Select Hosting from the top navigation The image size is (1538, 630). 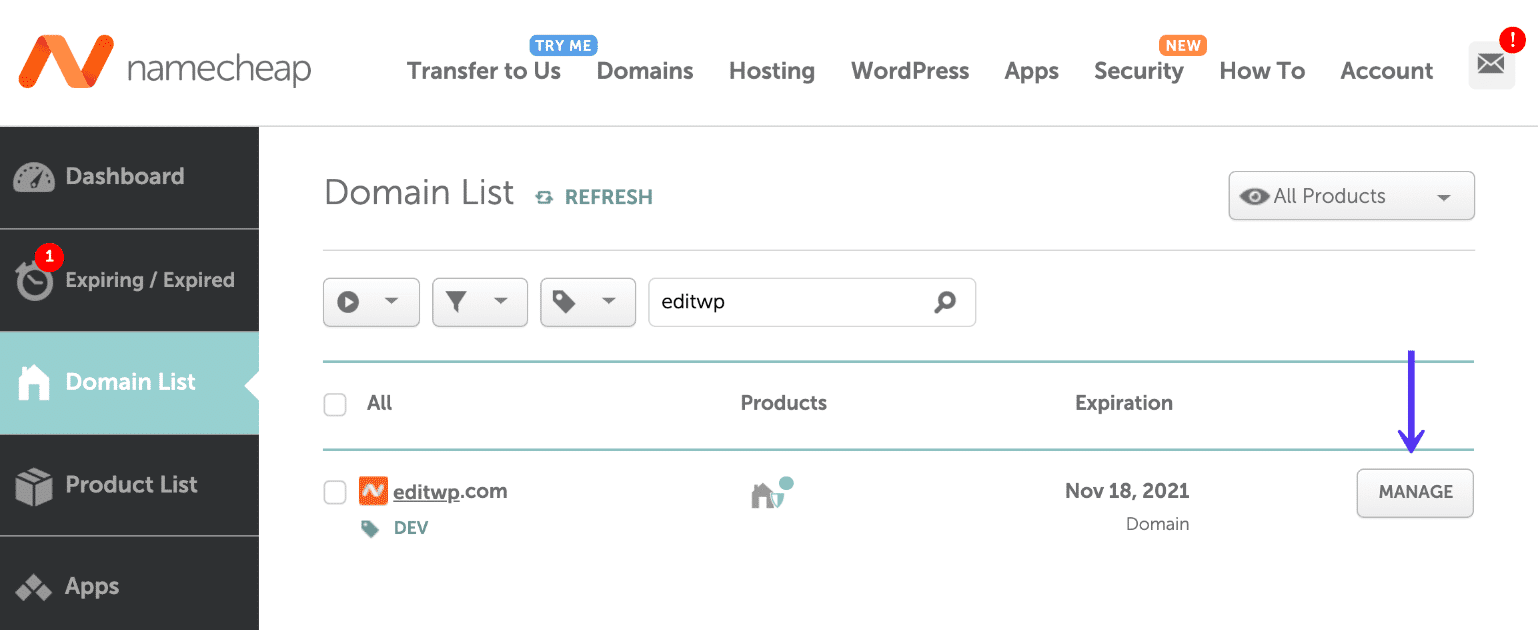pyautogui.click(x=771, y=71)
